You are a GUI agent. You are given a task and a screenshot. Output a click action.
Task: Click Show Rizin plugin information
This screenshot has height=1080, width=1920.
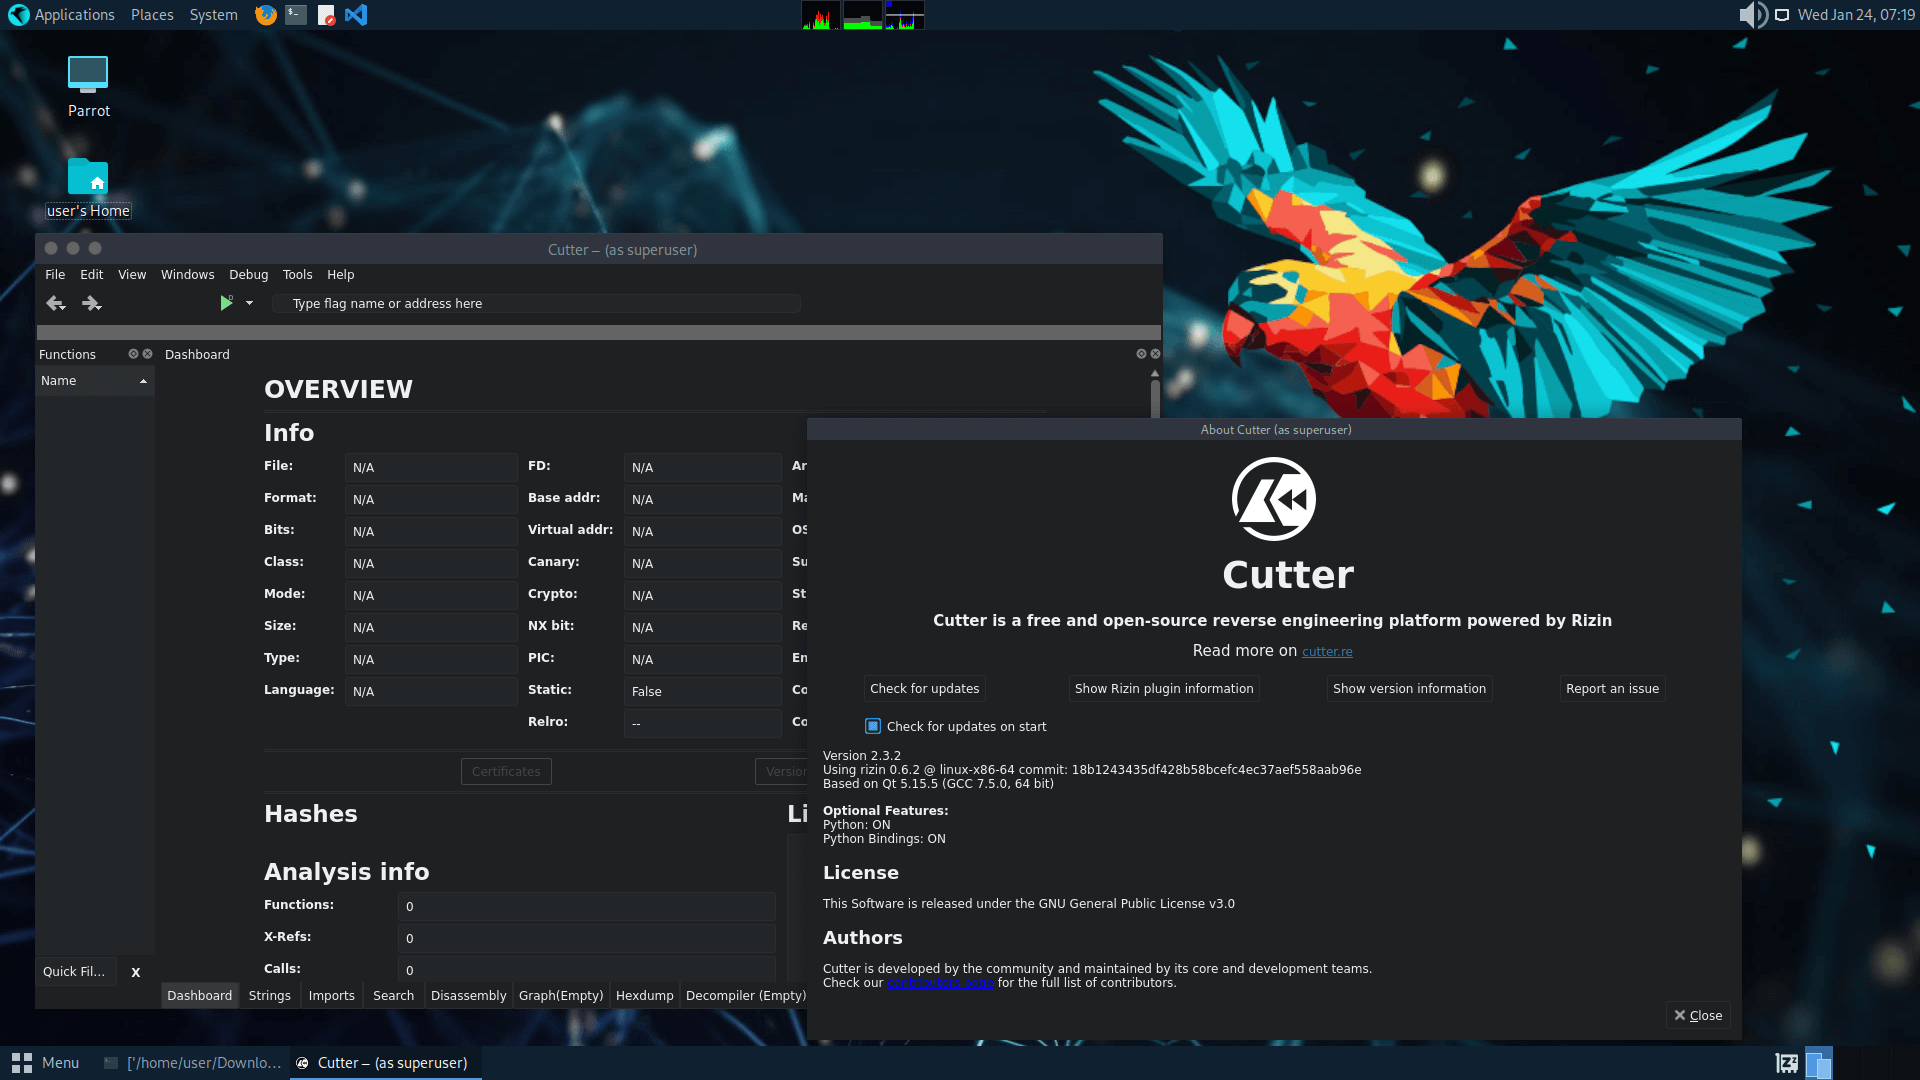1164,689
